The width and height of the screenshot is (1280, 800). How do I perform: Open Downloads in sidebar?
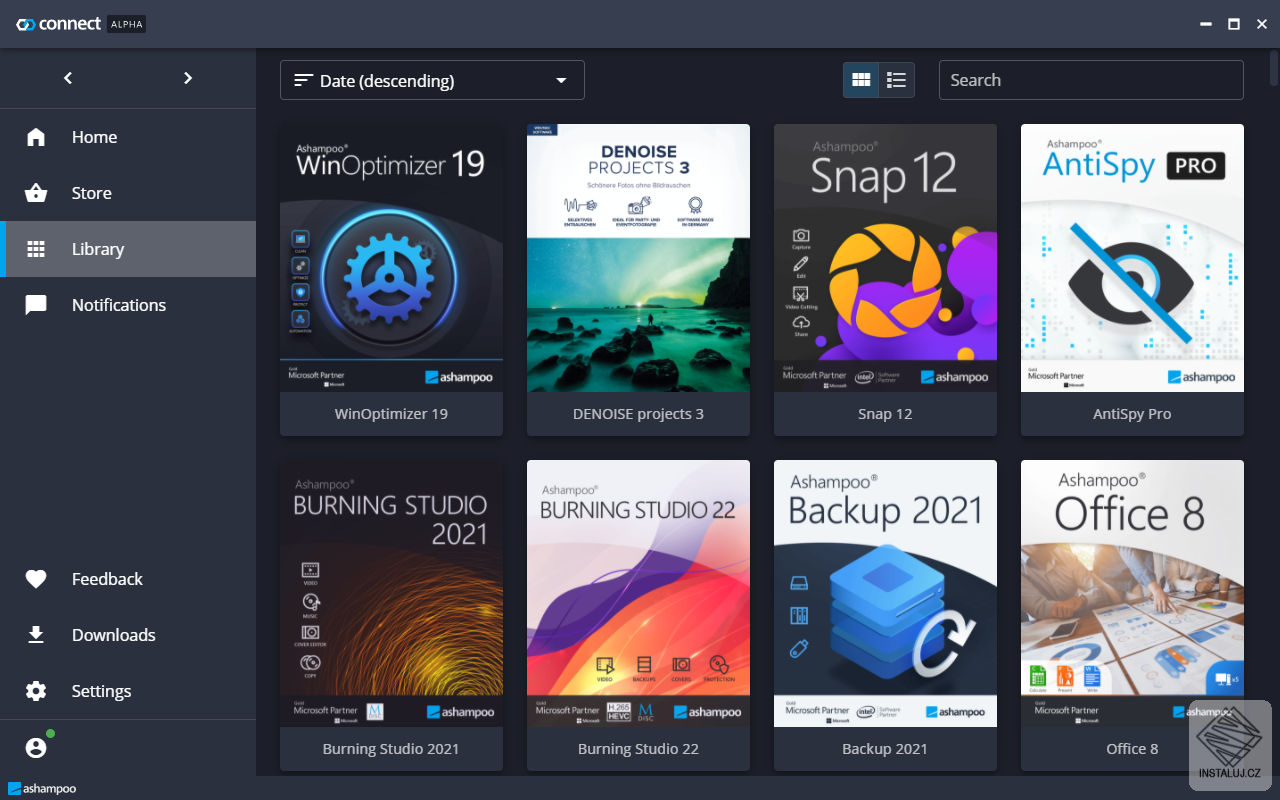(128, 635)
